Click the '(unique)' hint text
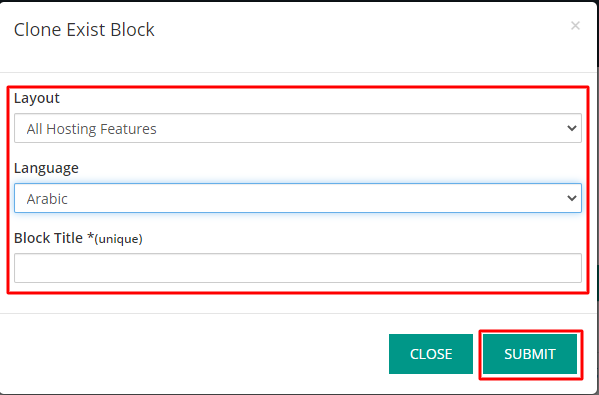 118,239
